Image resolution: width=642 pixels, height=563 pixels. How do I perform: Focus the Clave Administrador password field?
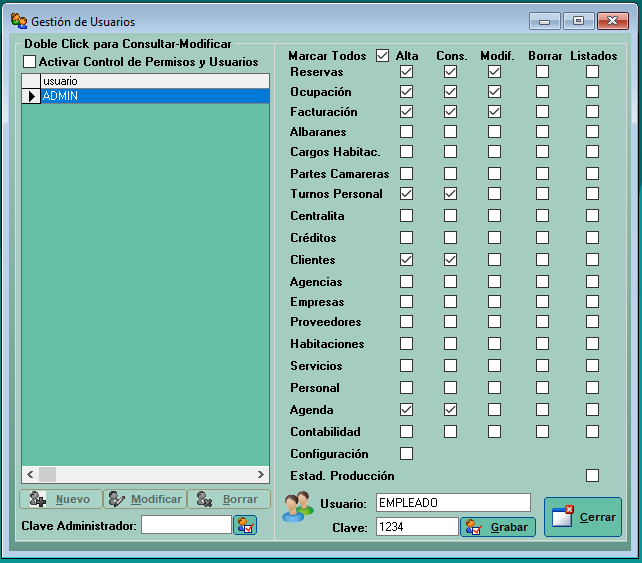coord(186,525)
